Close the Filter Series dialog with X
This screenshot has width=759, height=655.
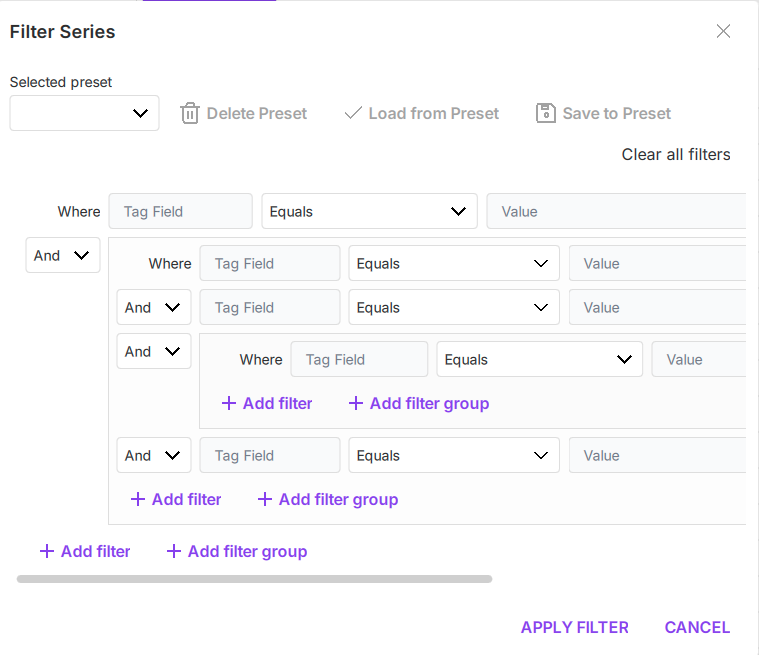[x=723, y=31]
